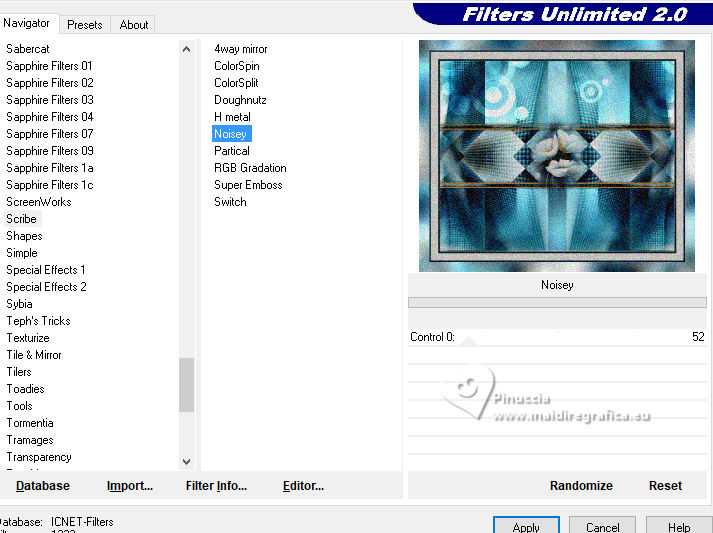Screen dimensions: 713x533
Task: Click the category list scrollbar thumb
Action: [186, 385]
